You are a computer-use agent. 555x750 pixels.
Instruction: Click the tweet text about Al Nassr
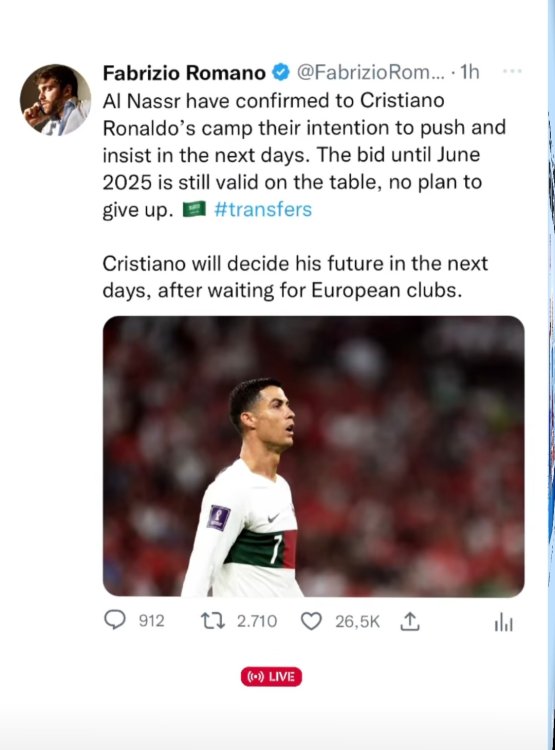(304, 155)
